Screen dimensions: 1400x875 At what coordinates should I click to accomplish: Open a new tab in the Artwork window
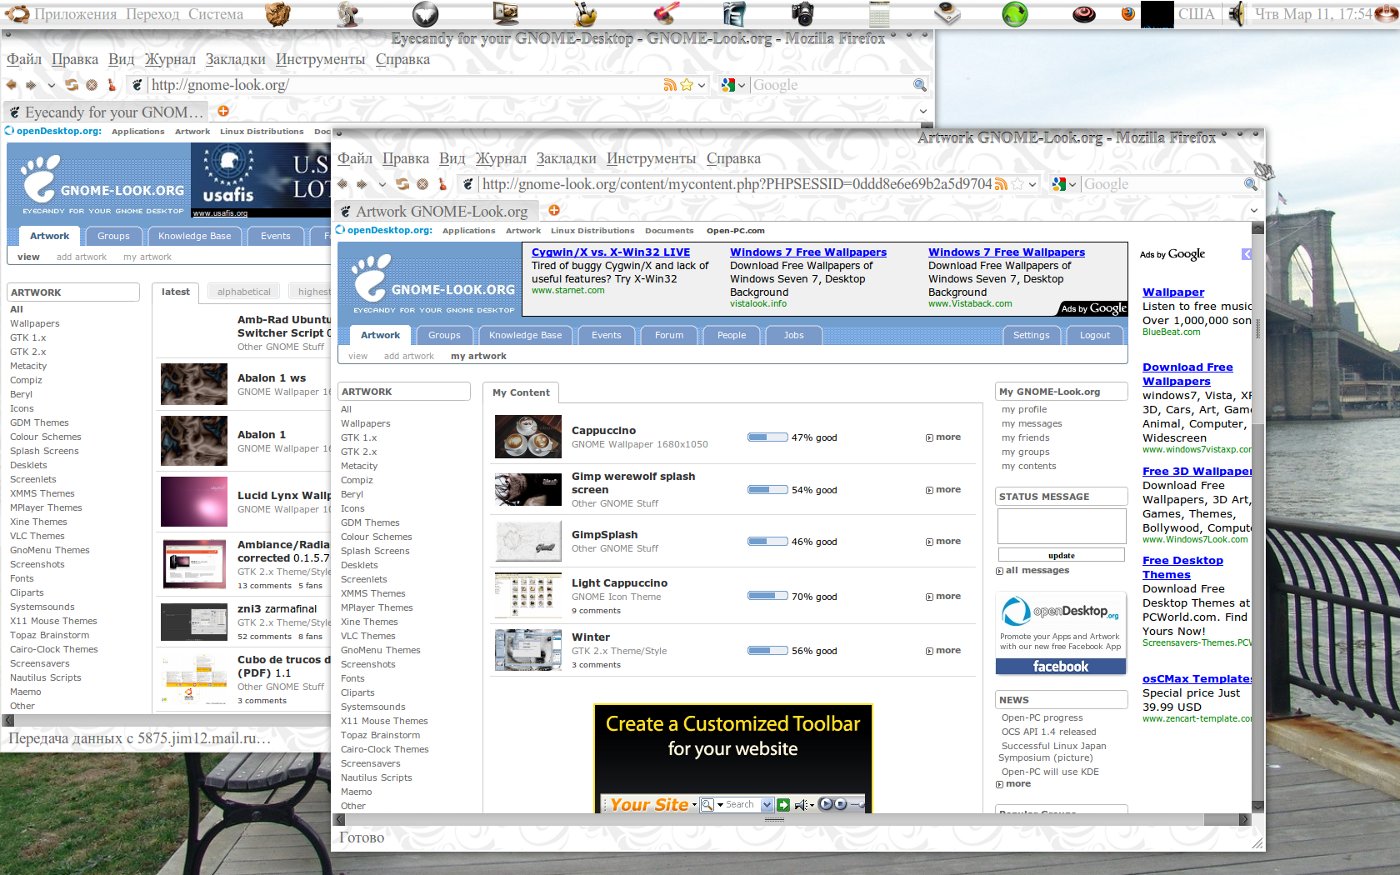click(x=554, y=210)
